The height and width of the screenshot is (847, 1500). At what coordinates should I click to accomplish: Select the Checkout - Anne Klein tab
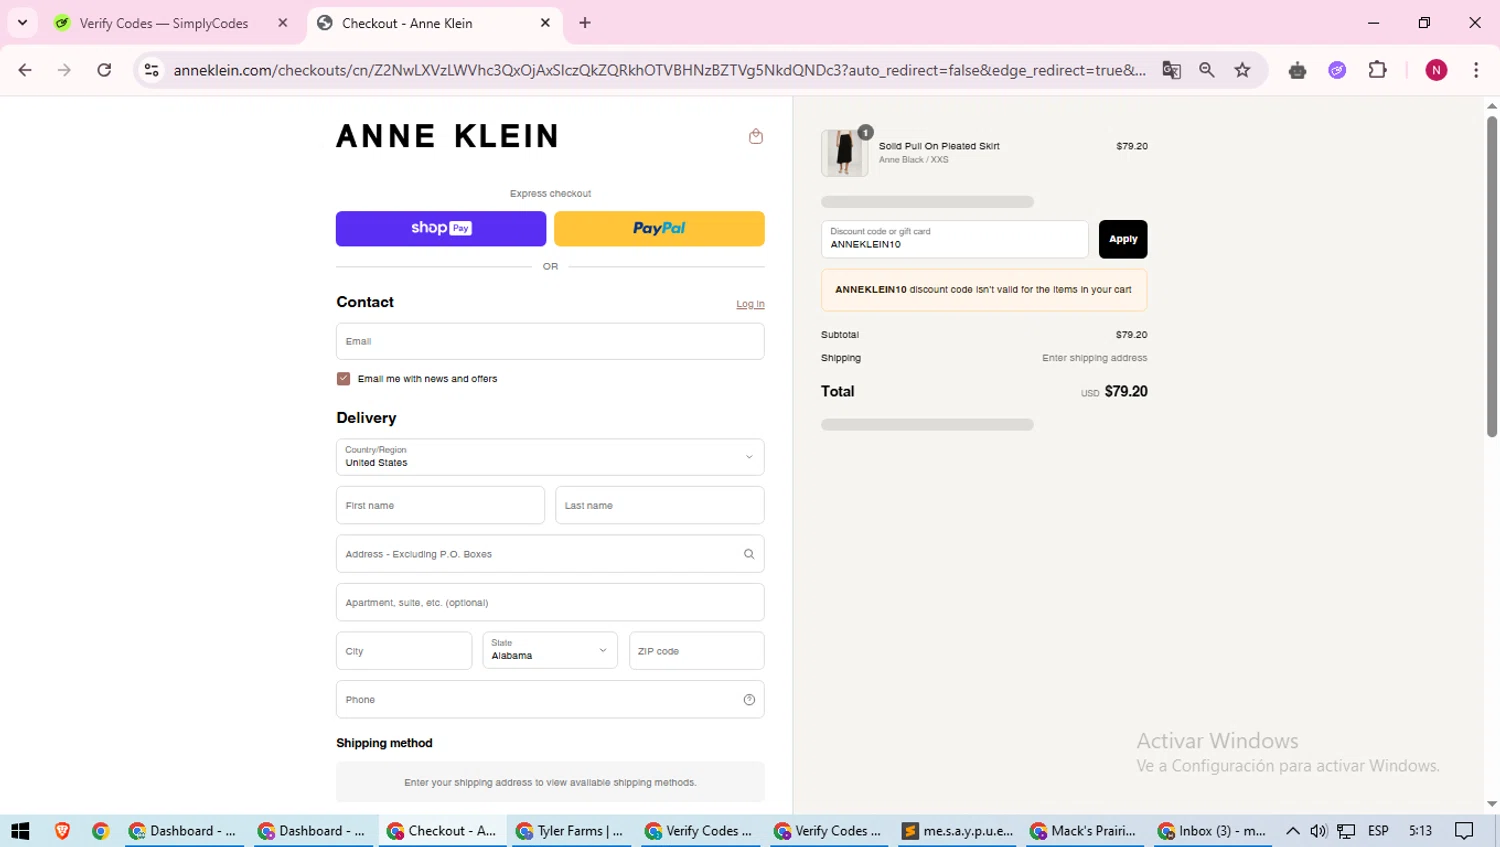[x=435, y=23]
